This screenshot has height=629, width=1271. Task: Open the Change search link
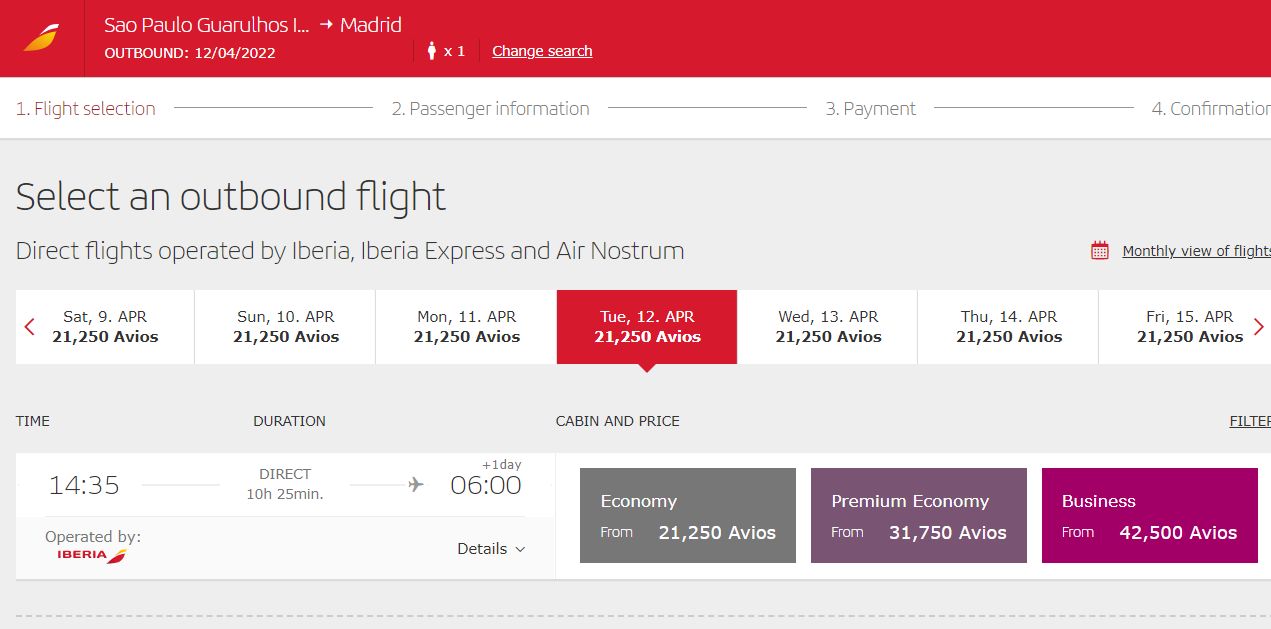pyautogui.click(x=542, y=51)
